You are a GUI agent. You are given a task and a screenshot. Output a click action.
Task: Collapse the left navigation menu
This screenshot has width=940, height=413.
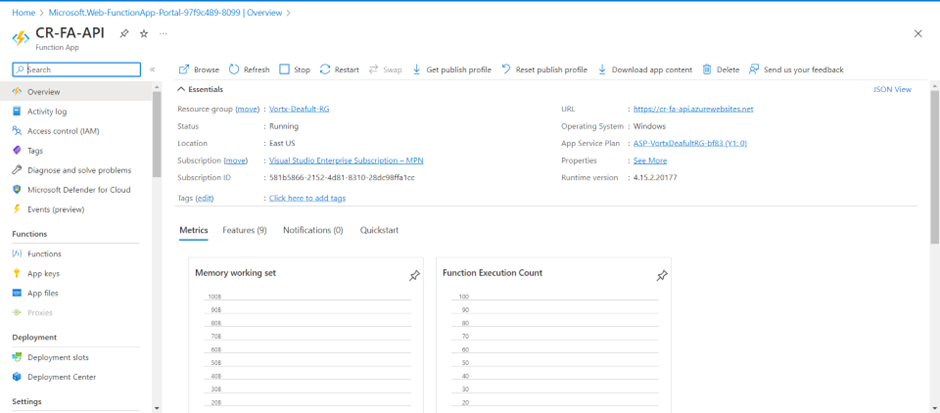152,70
